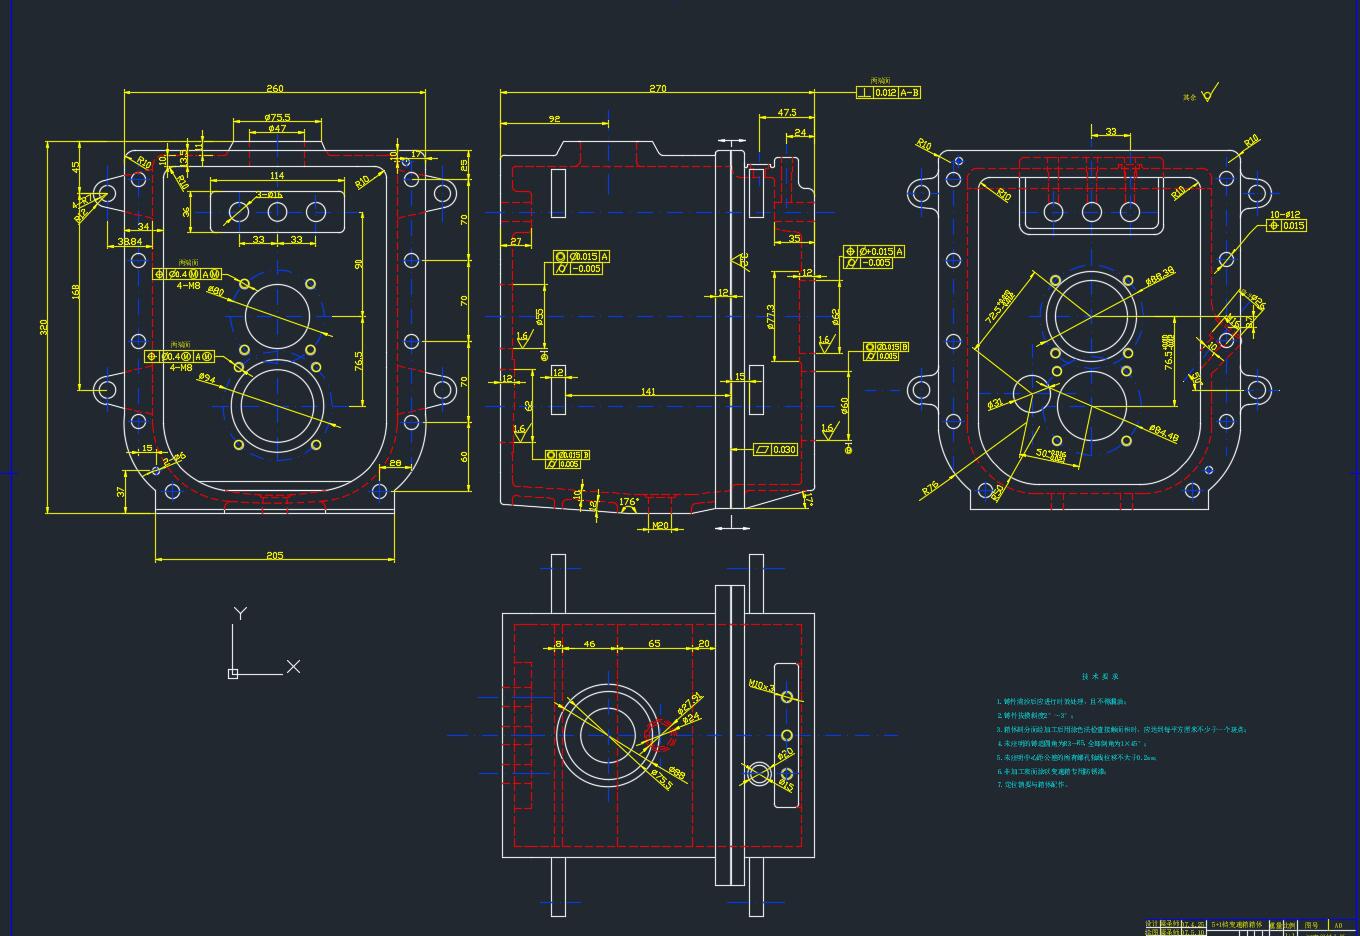
Task: Select the 141 horizontal dimension
Action: tap(648, 392)
